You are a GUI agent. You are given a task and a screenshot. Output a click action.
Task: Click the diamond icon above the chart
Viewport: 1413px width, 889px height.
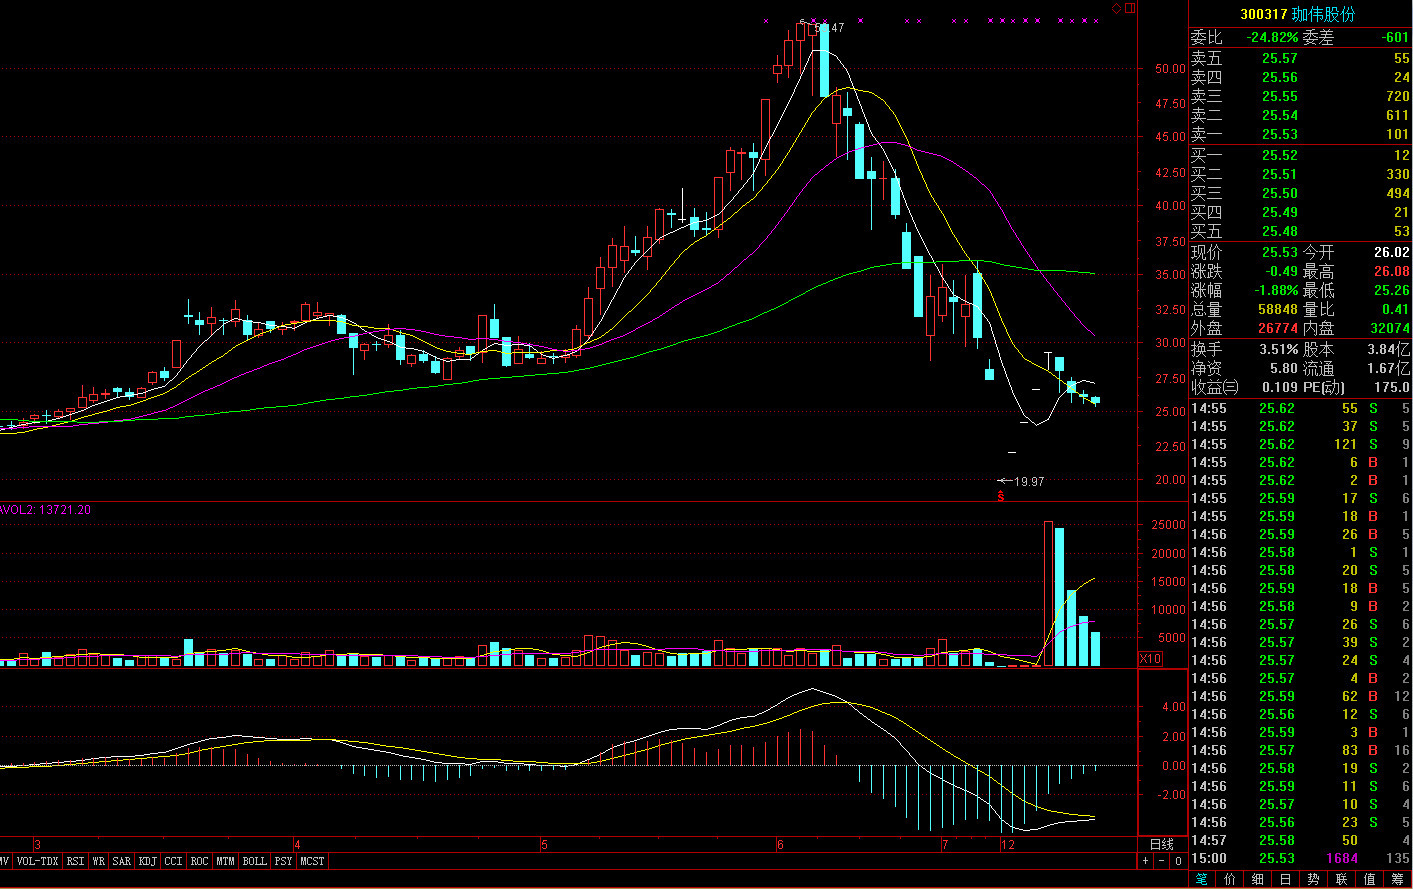(x=1117, y=9)
